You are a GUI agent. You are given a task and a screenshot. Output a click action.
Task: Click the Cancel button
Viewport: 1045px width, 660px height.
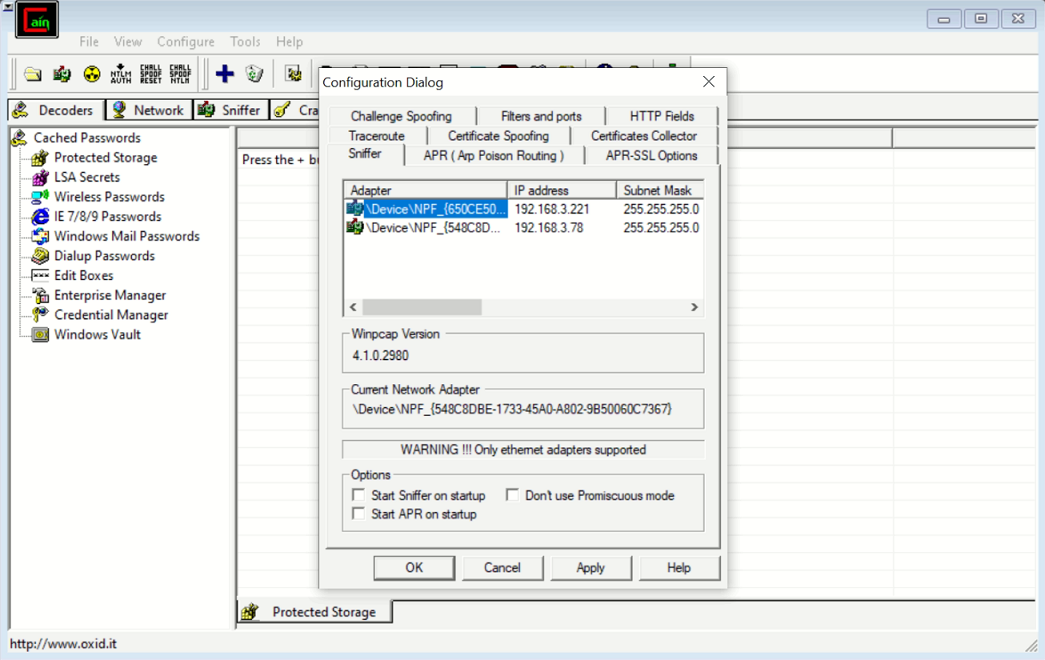pos(502,567)
